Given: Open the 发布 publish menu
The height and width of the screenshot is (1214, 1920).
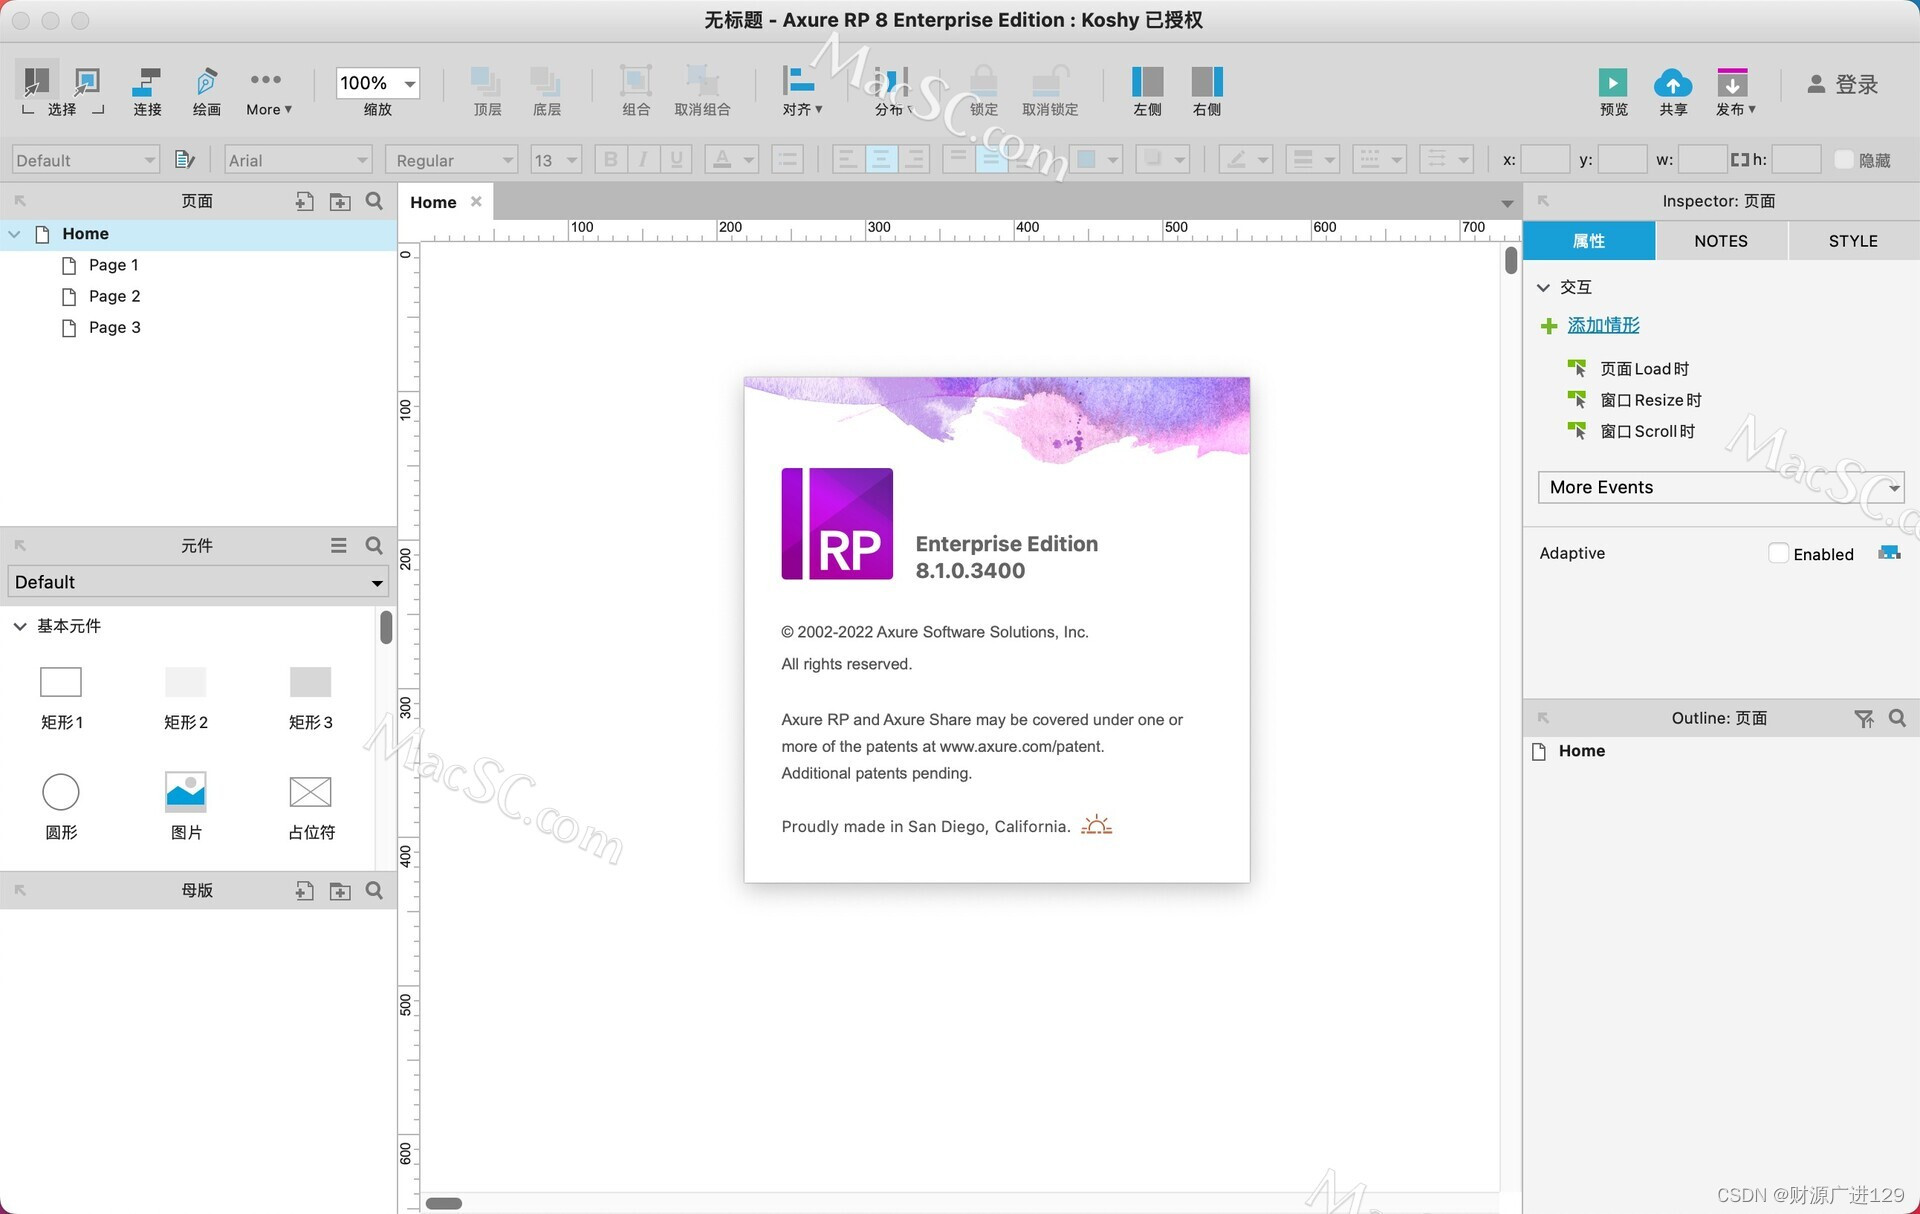Looking at the screenshot, I should tap(1735, 91).
